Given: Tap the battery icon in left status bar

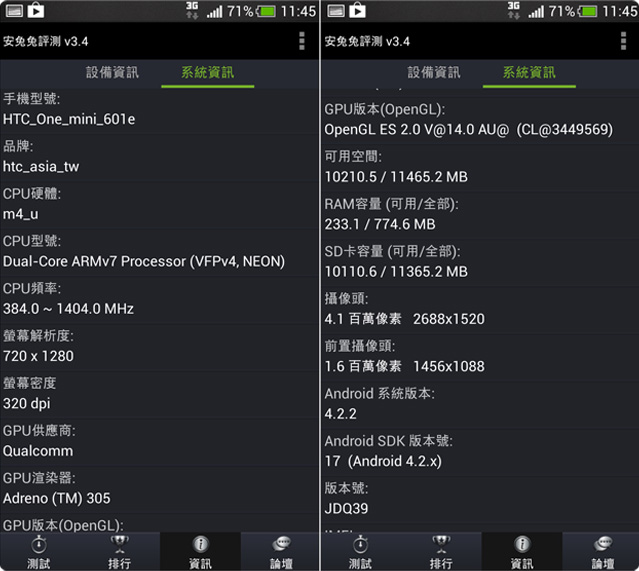Looking at the screenshot, I should tap(266, 11).
